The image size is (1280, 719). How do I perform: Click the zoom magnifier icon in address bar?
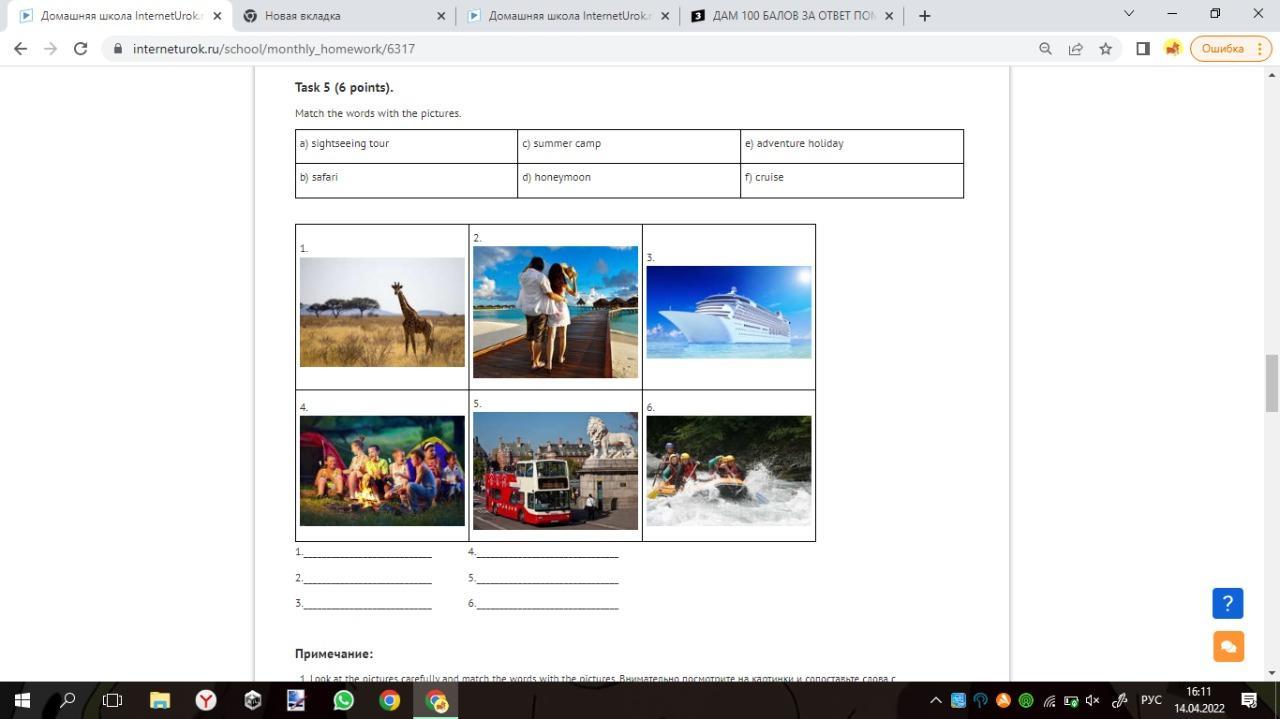[1045, 49]
